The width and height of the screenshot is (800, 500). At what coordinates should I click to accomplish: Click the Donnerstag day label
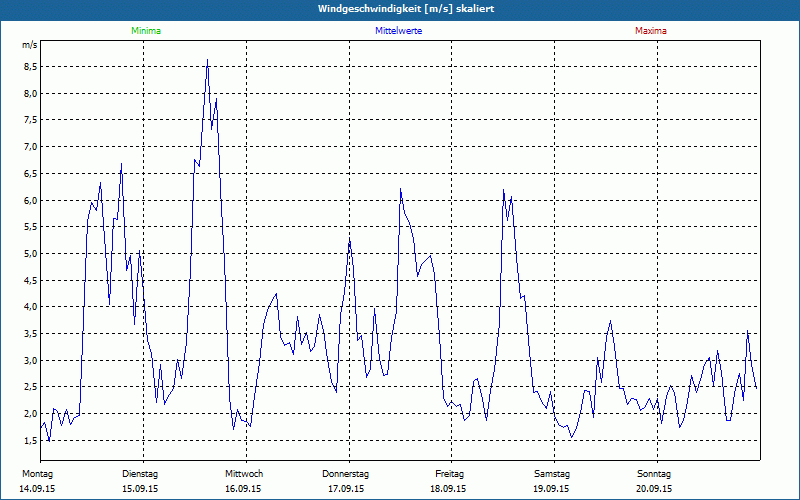[x=345, y=474]
